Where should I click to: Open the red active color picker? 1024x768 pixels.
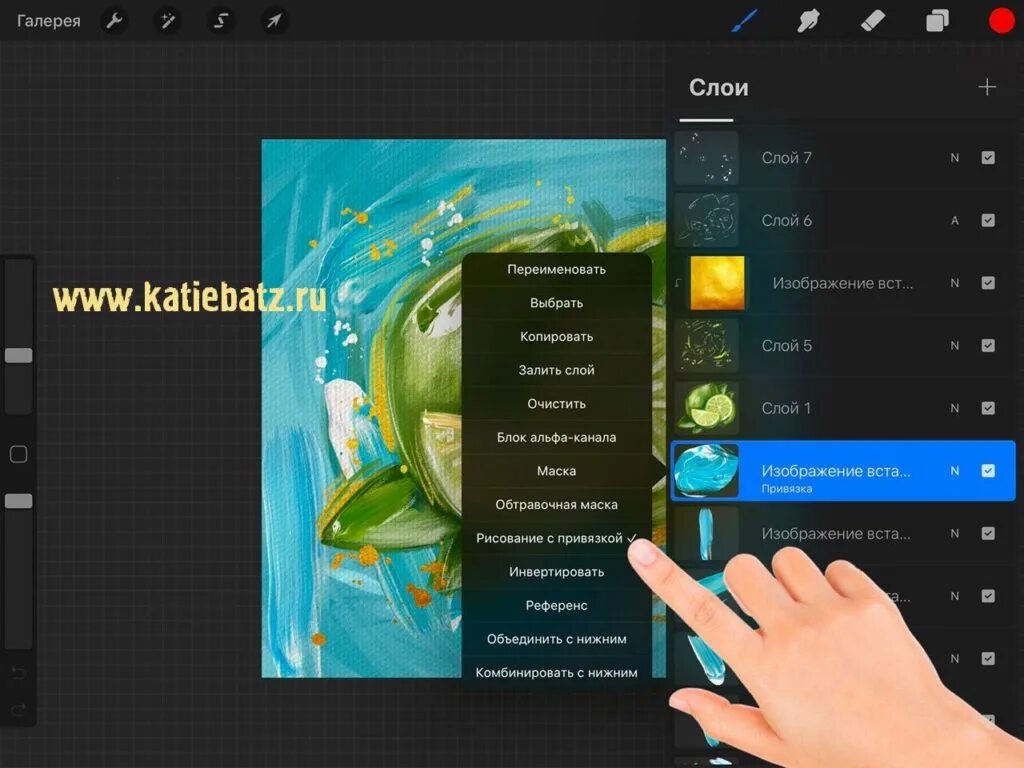[x=1001, y=21]
